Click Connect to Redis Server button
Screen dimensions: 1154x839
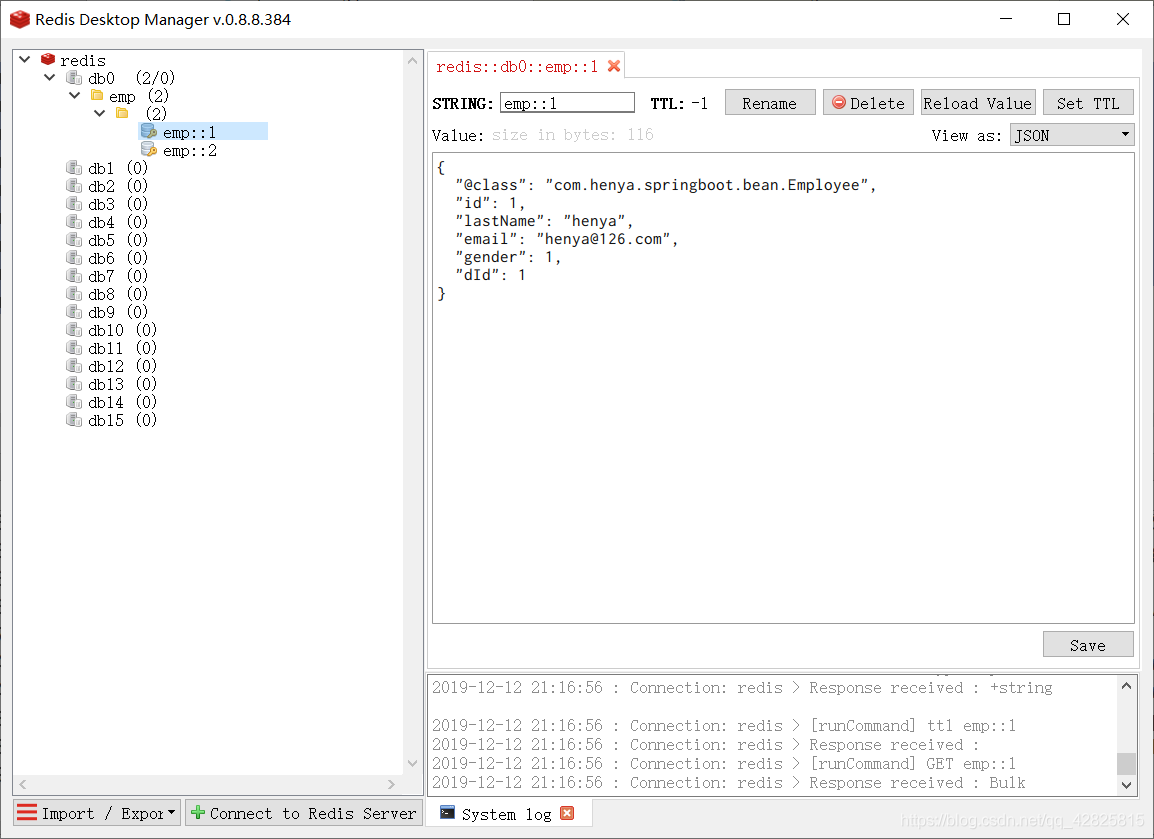click(303, 813)
